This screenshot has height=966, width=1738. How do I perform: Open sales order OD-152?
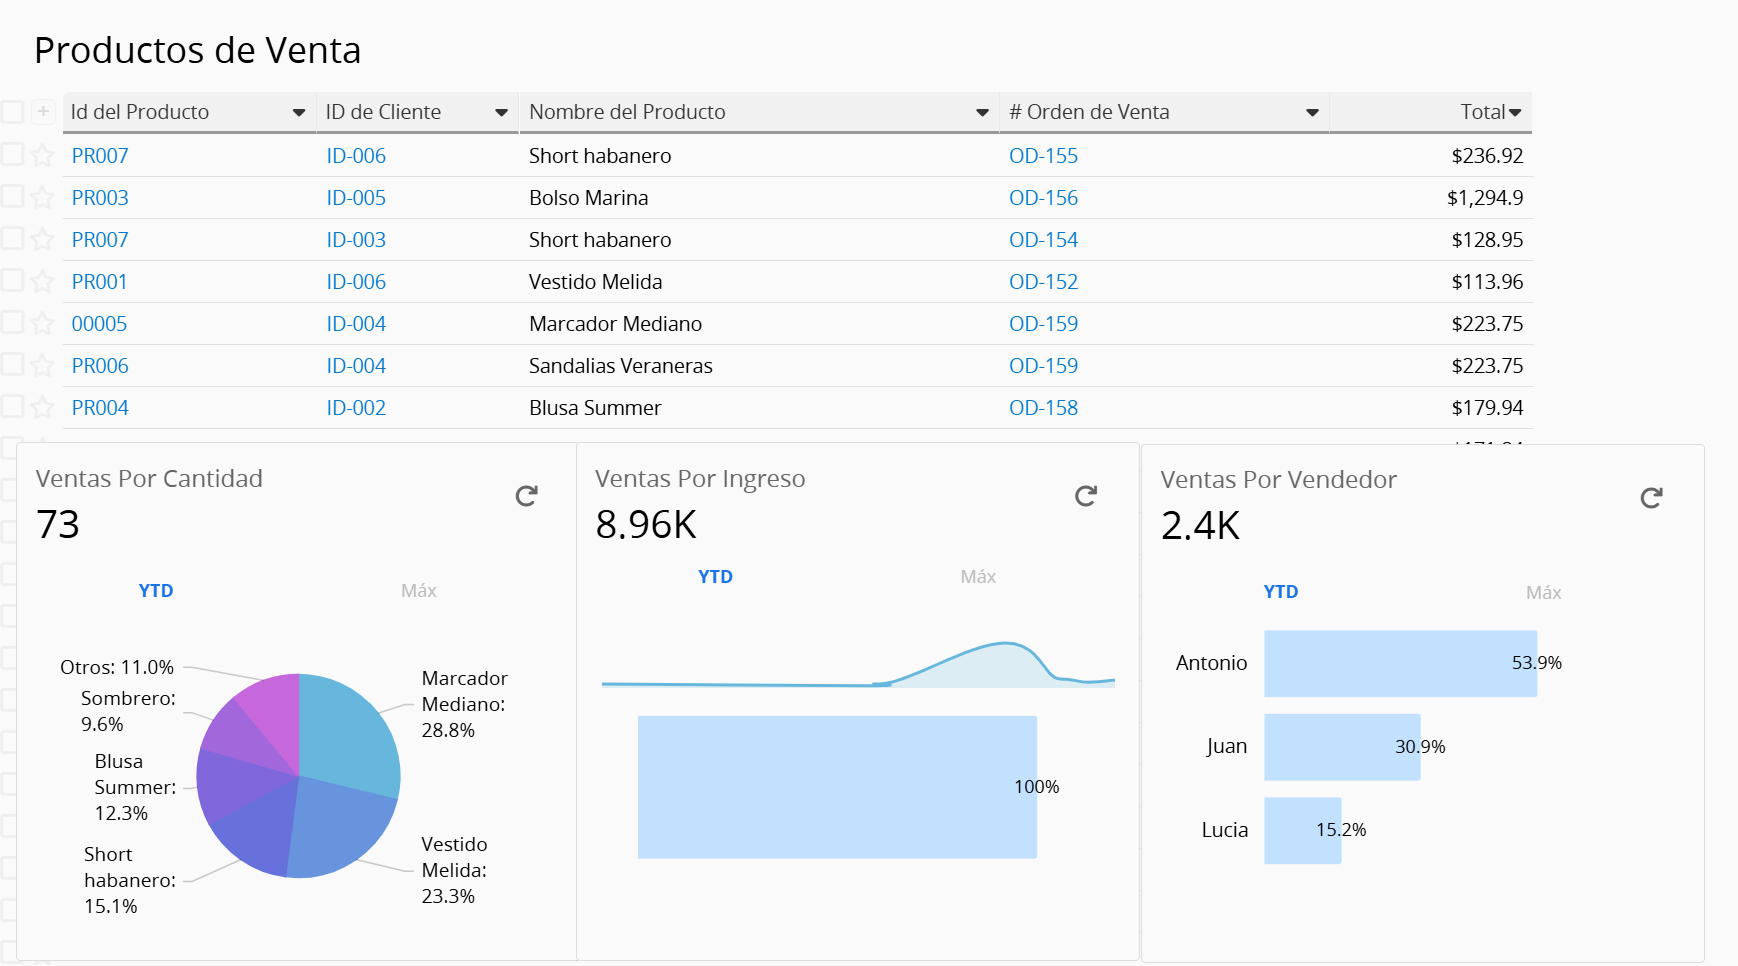pos(1043,282)
